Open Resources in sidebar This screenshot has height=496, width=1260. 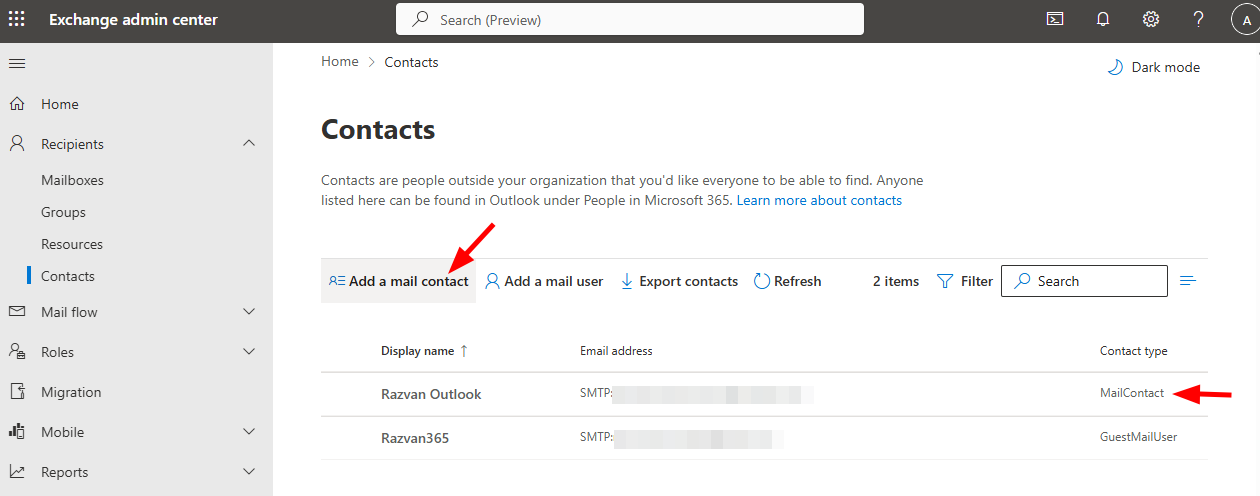72,244
